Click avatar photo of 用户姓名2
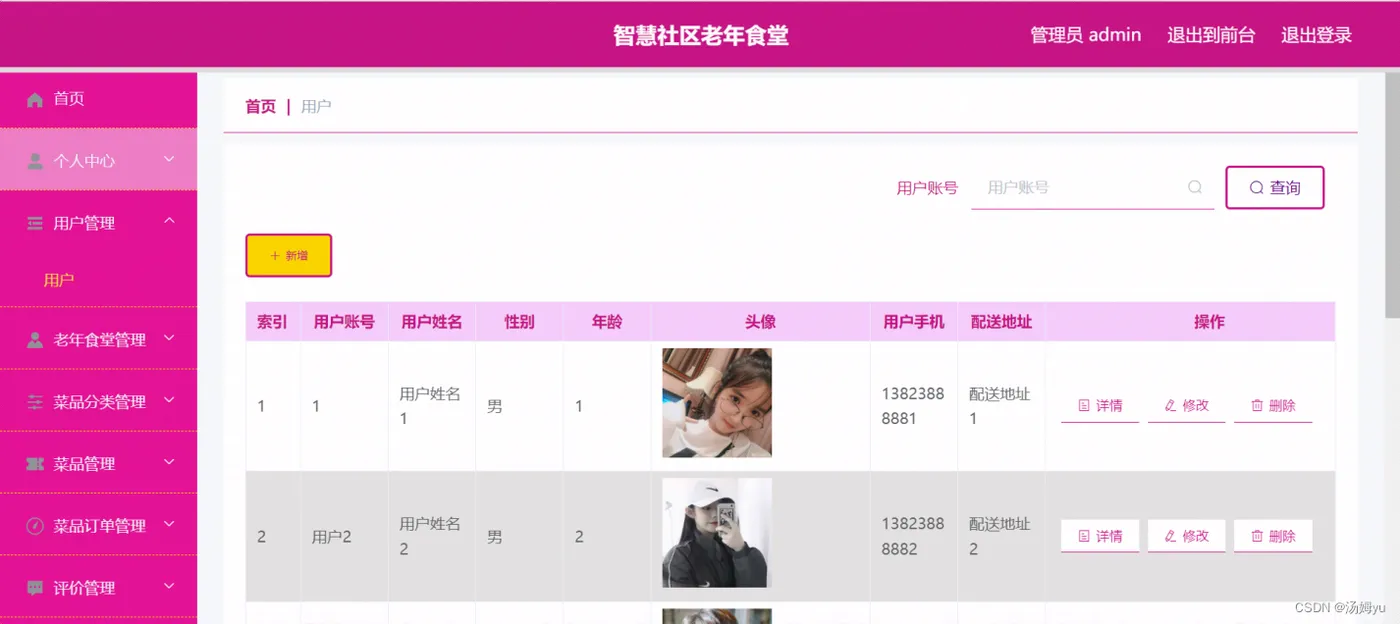 click(x=717, y=533)
